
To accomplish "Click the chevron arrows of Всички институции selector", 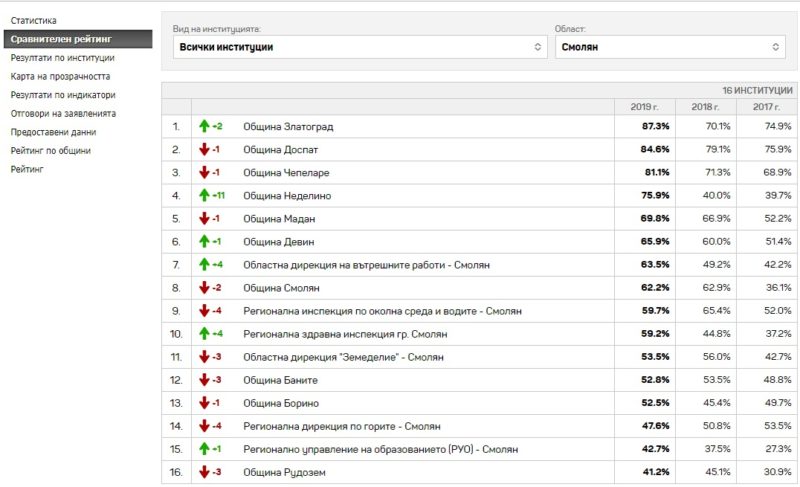I will [537, 47].
